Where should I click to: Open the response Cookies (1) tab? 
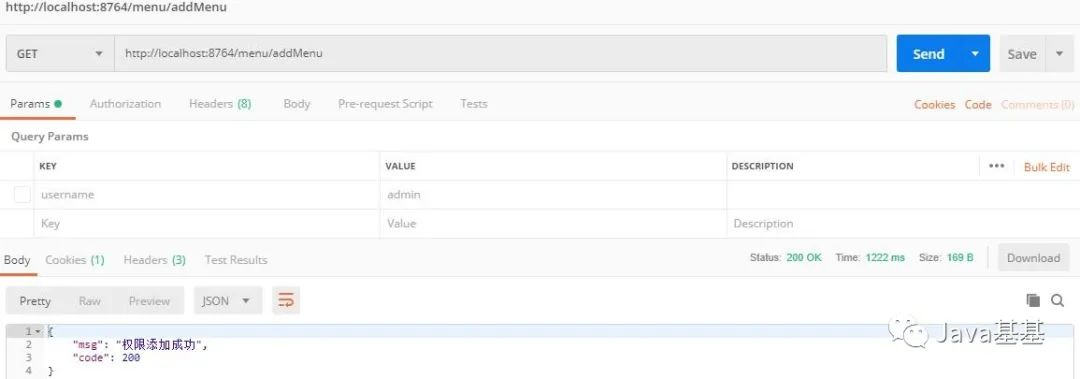tap(74, 260)
